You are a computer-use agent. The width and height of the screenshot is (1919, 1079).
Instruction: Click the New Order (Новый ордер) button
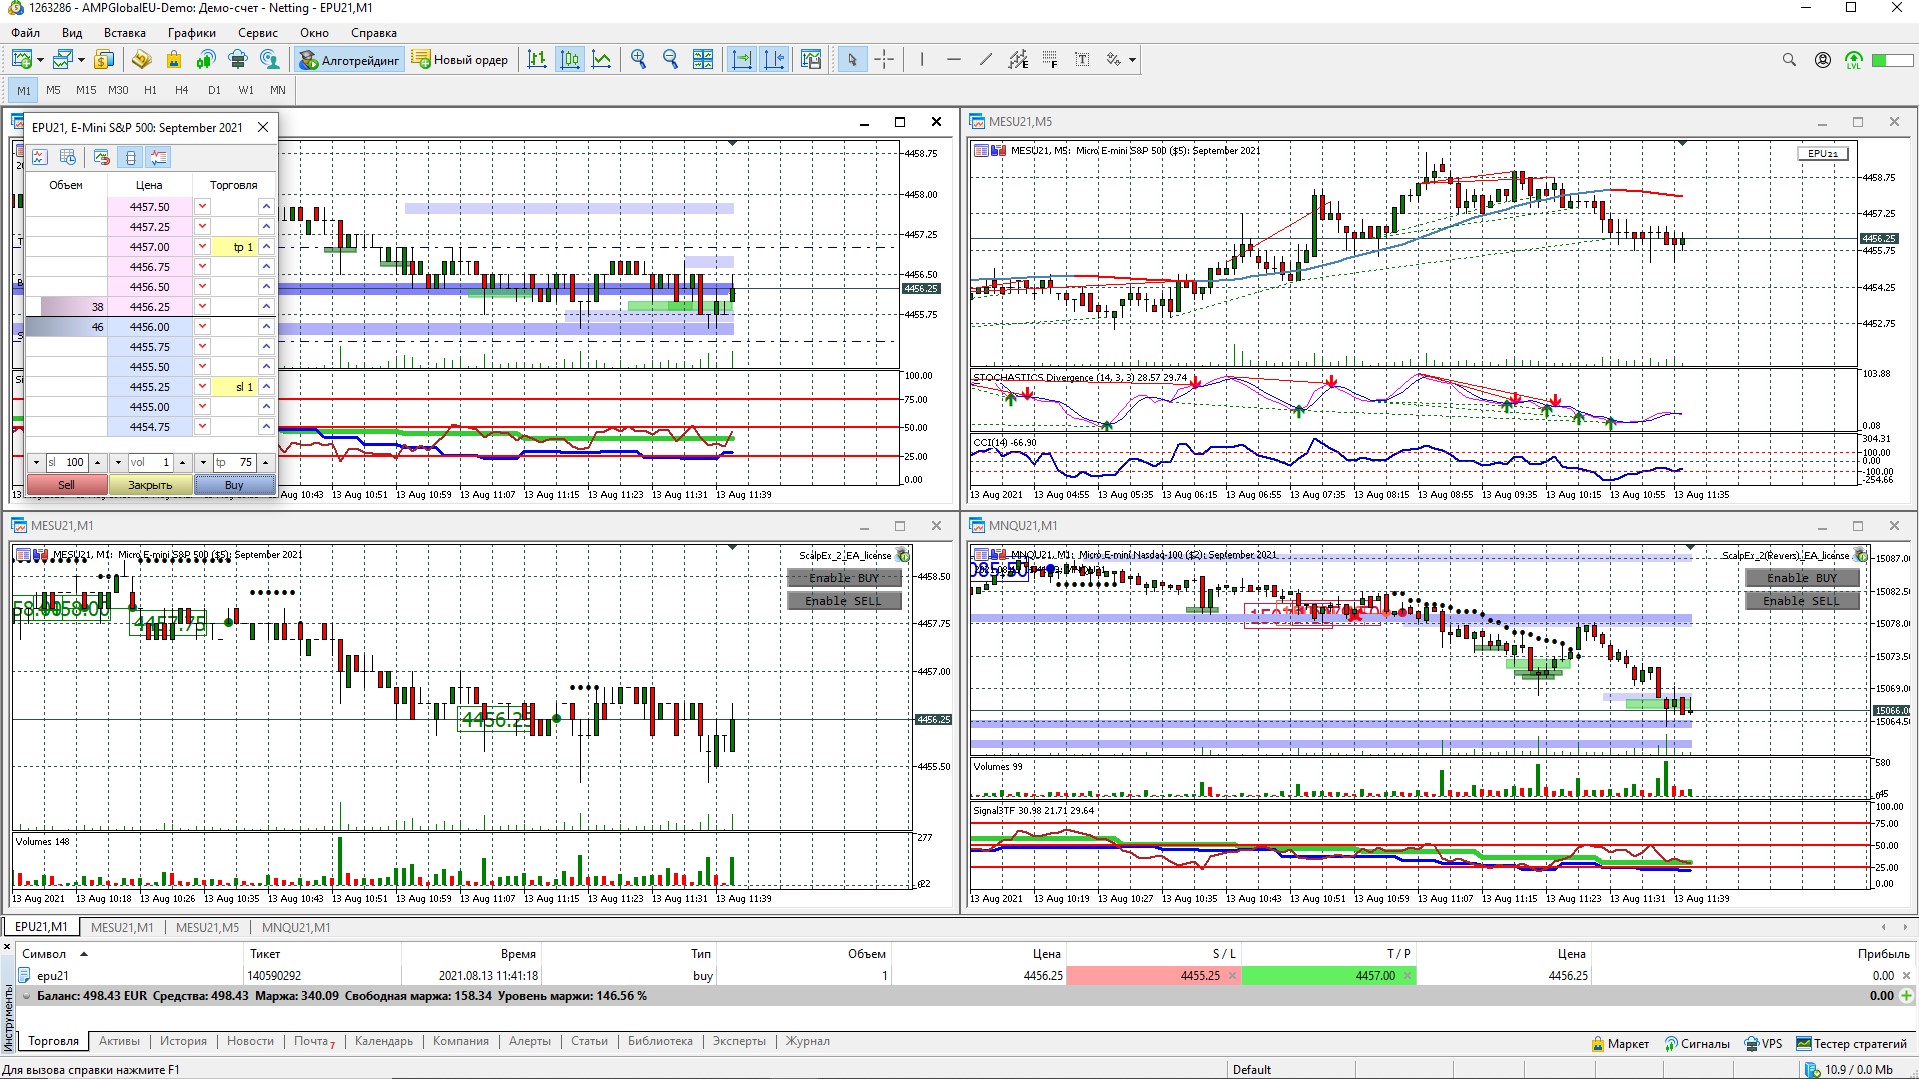tap(460, 60)
